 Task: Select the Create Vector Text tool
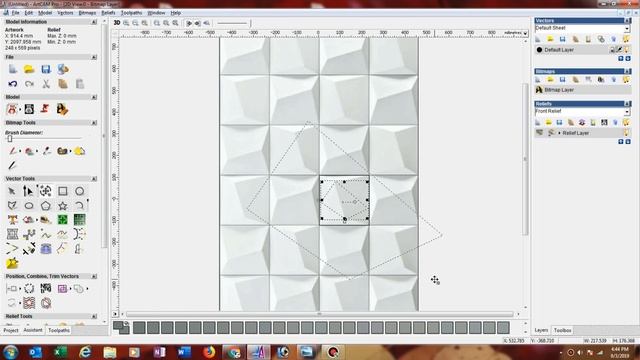12,220
